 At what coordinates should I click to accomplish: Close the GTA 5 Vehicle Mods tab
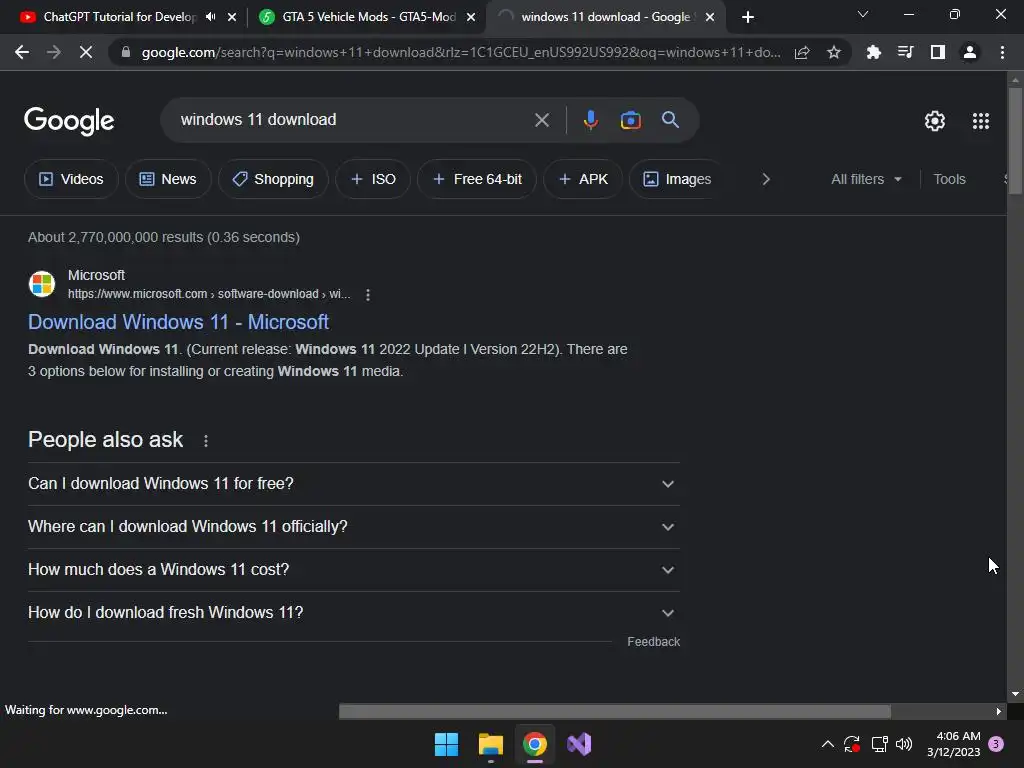click(471, 17)
